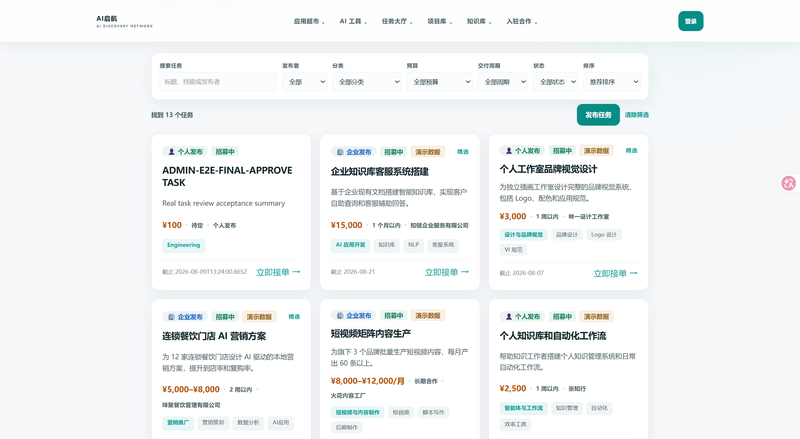Expand the 应用超市 nav menu
The image size is (800, 439).
point(309,21)
